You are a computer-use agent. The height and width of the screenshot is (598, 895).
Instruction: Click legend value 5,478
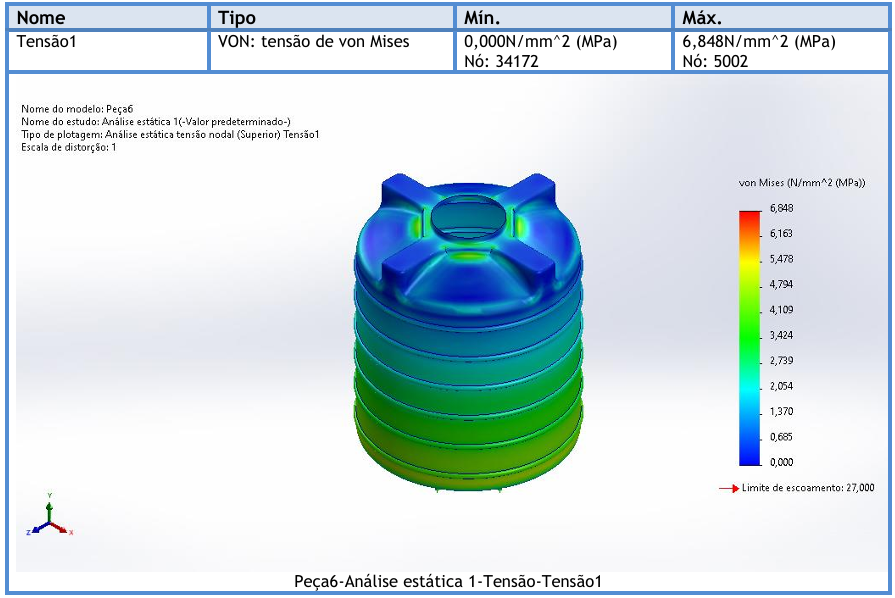pos(781,259)
